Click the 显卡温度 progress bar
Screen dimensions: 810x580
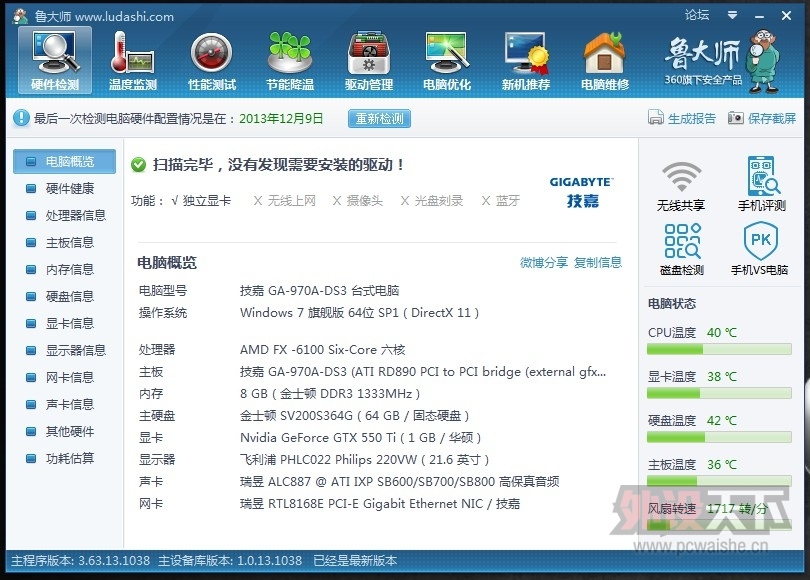719,394
